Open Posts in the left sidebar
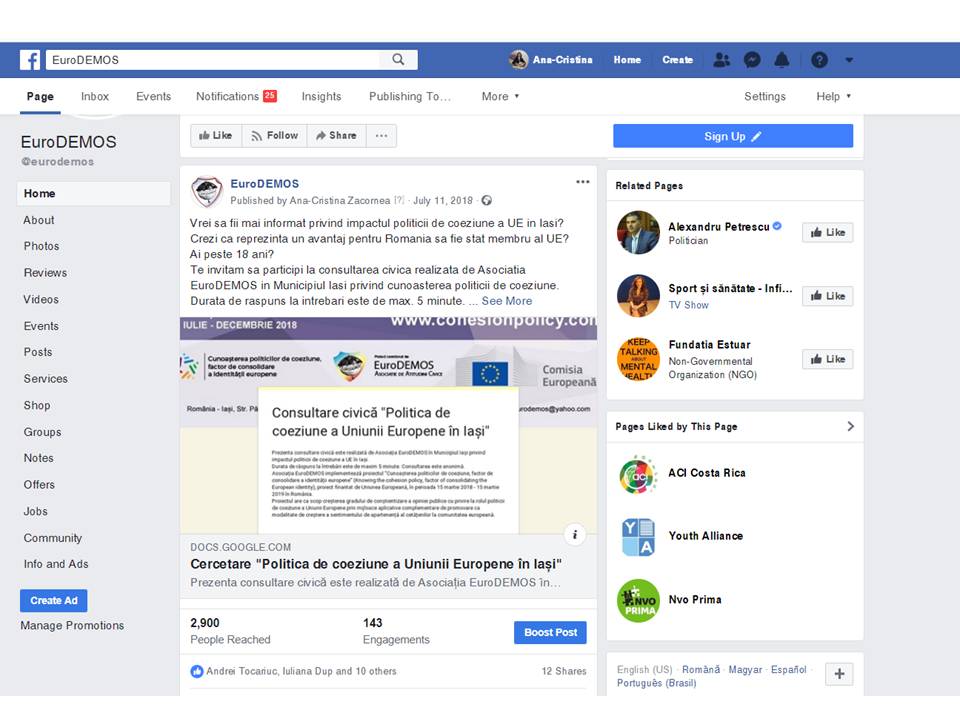Viewport: 960px width, 720px height. pyautogui.click(x=38, y=352)
